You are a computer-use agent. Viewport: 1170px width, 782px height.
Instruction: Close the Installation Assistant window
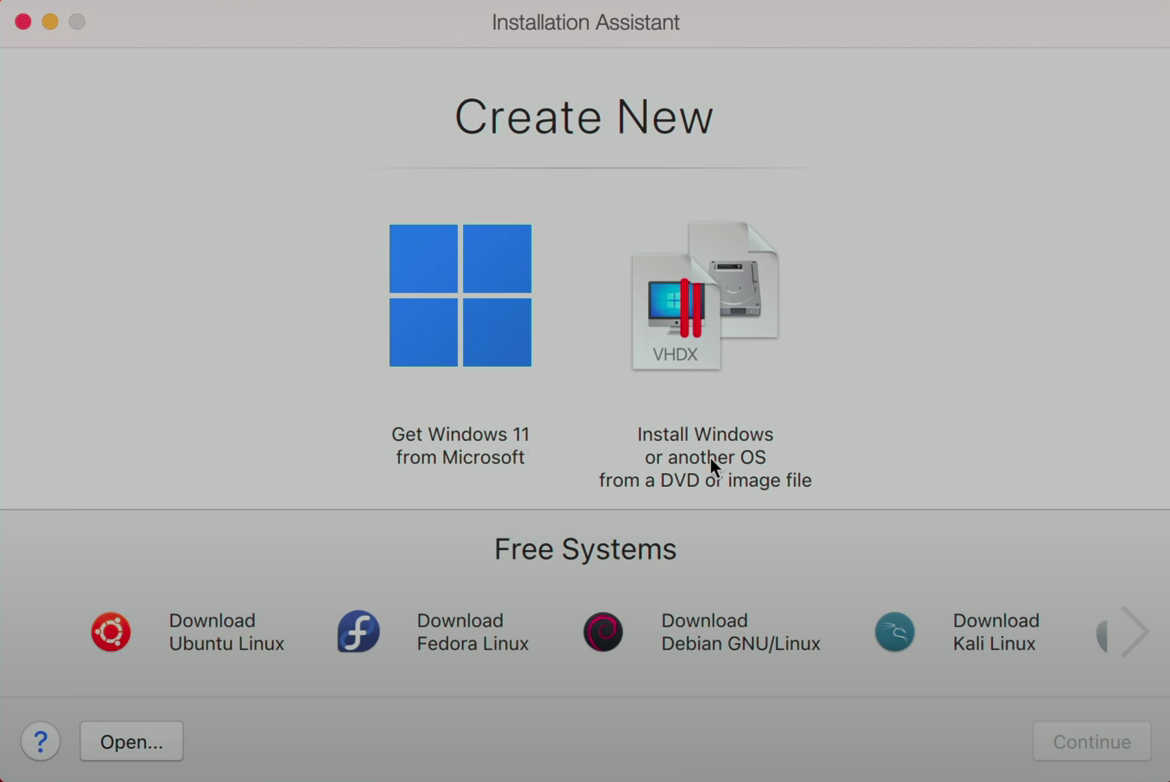click(x=22, y=20)
